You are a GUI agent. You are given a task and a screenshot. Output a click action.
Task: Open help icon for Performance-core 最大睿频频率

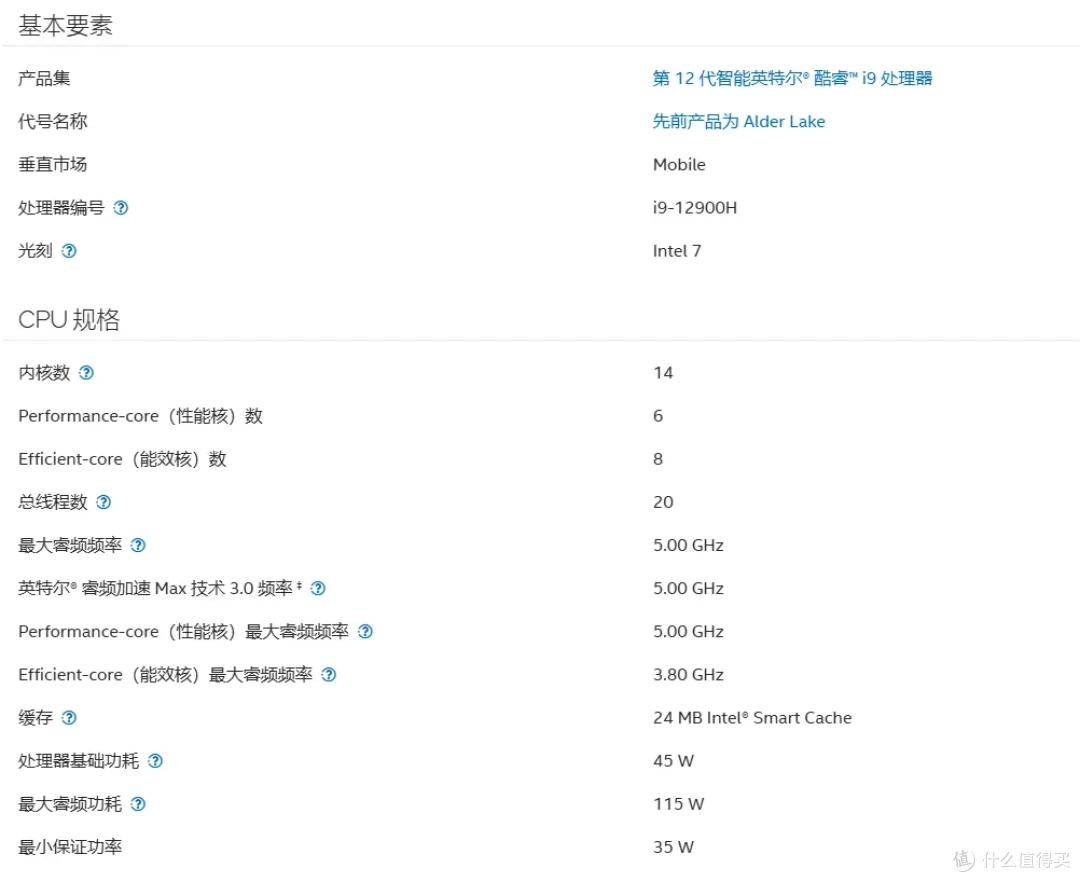pyautogui.click(x=365, y=632)
